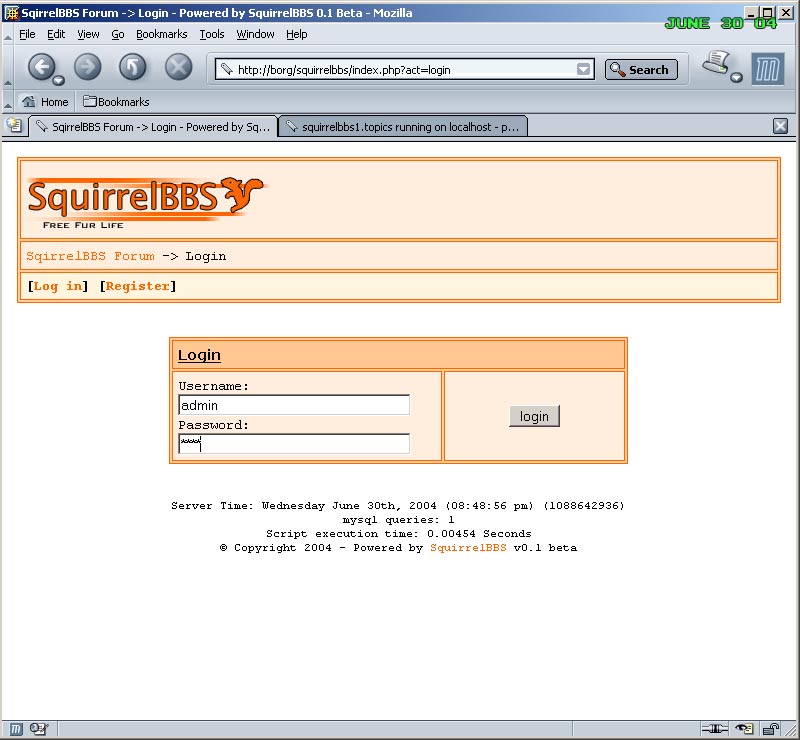Click the Navigator icon in the status bar
This screenshot has height=740, width=800.
click(16, 729)
